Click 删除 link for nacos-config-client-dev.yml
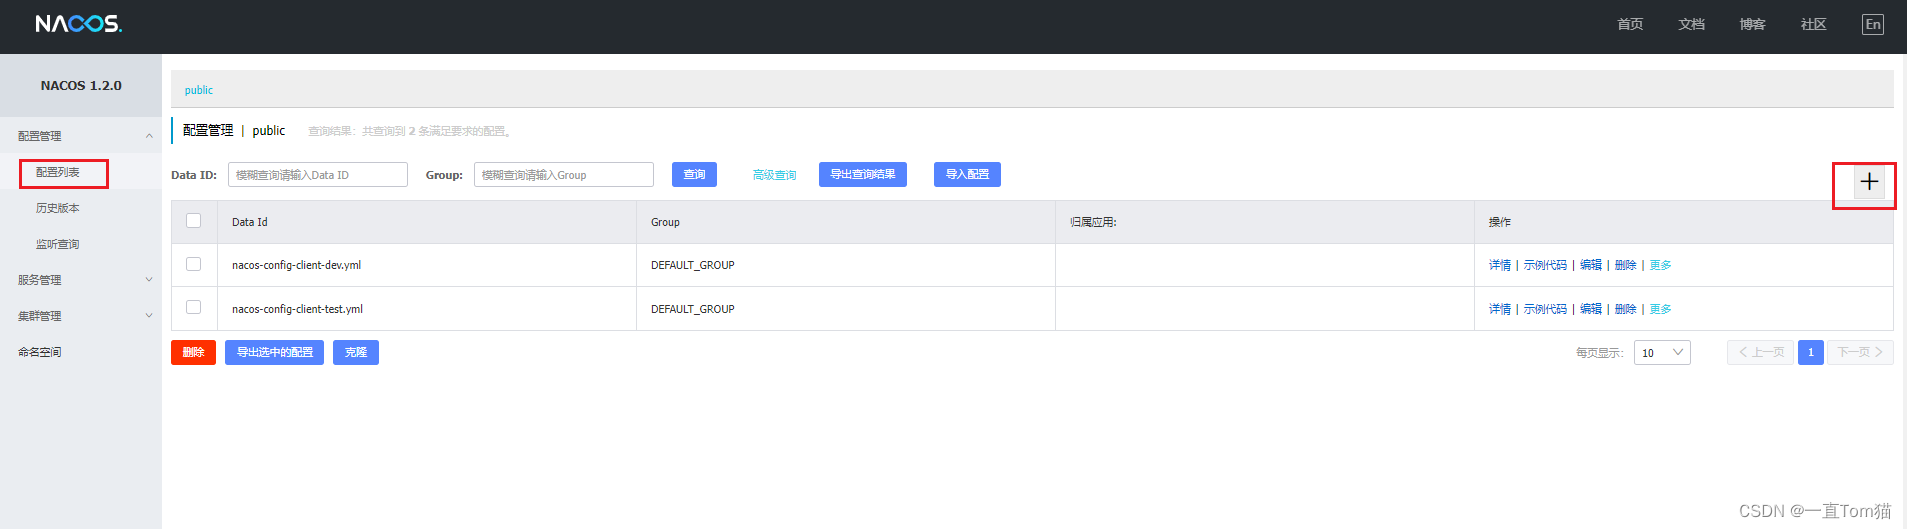Viewport: 1907px width, 529px height. click(x=1626, y=265)
